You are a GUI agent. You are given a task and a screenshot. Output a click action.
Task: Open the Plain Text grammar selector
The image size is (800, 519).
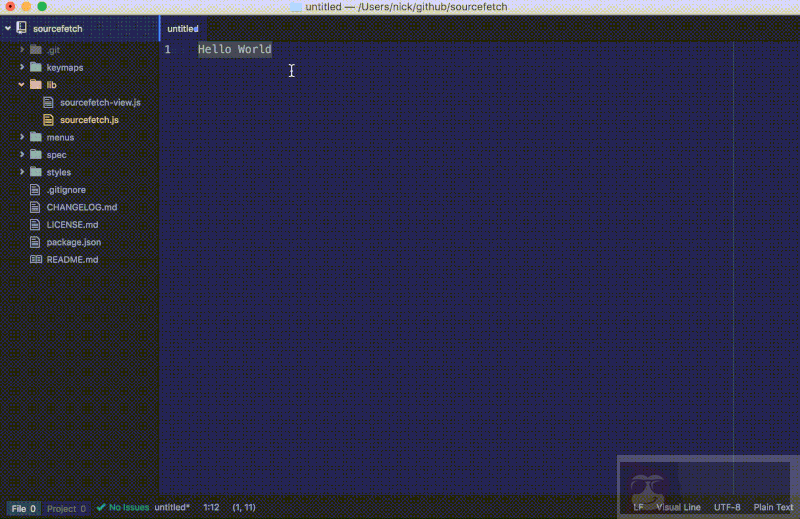coord(773,507)
